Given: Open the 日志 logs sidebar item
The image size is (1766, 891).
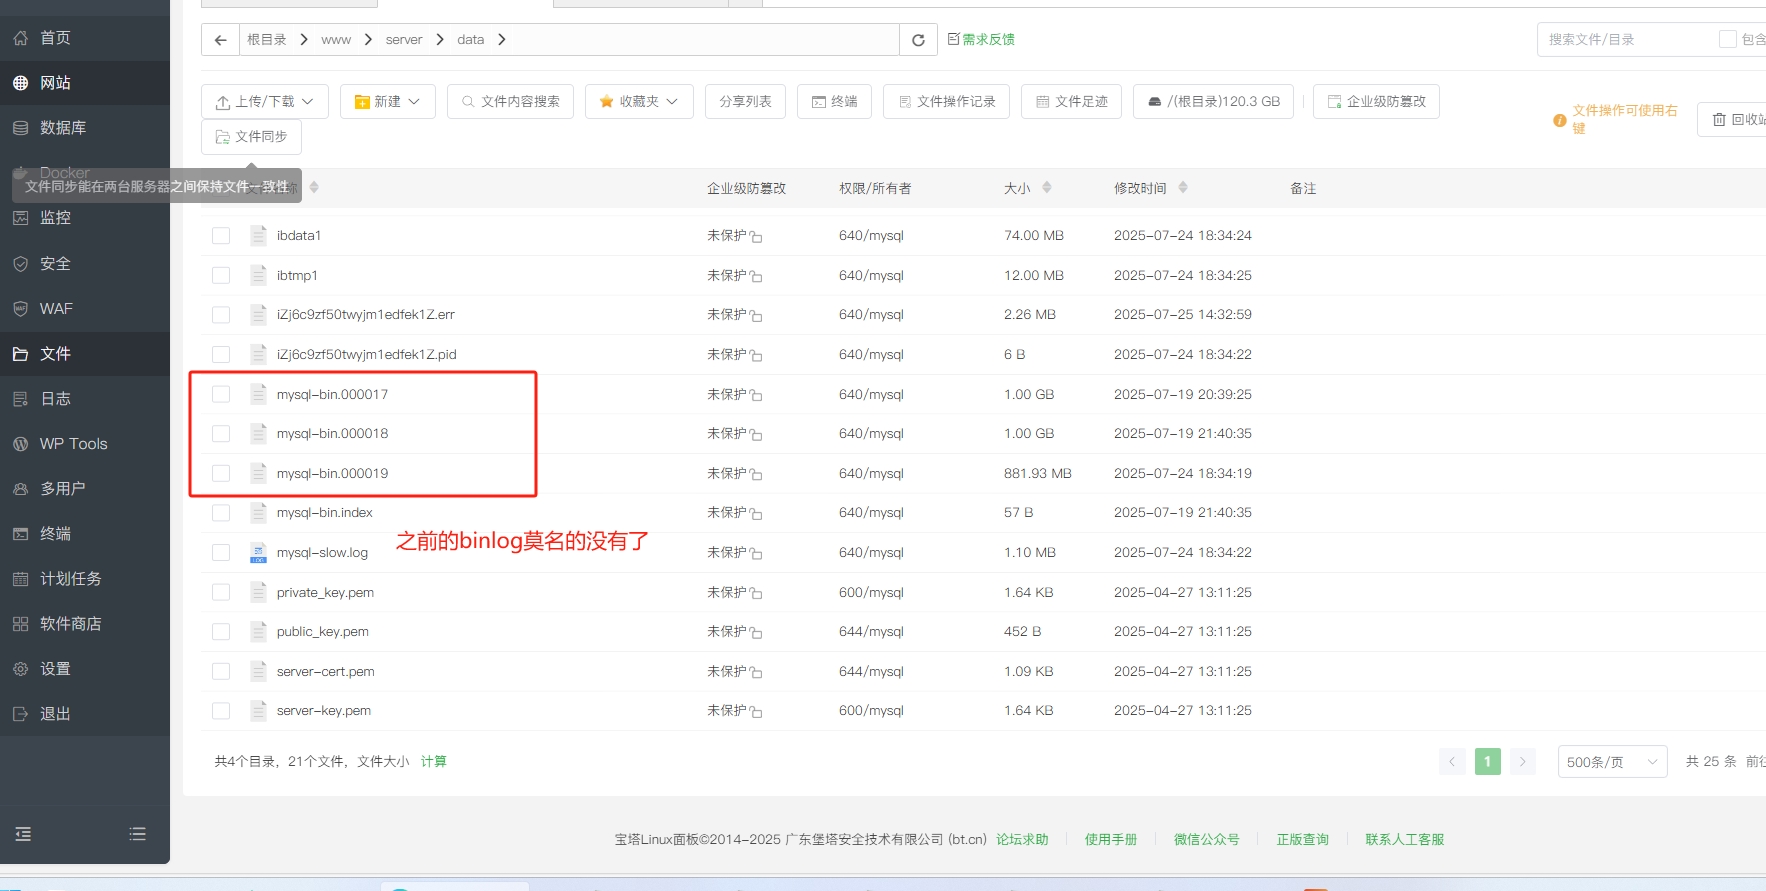Looking at the screenshot, I should 84,399.
